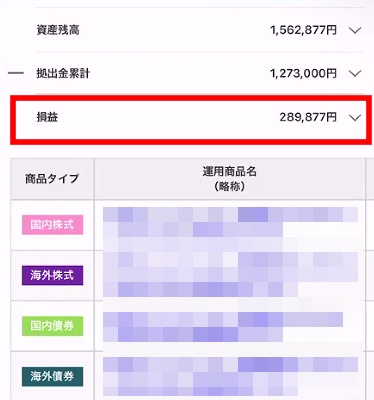Viewport: 374px width, 400px height.
Task: Click the 289,877円 profit amount
Action: coord(308,117)
